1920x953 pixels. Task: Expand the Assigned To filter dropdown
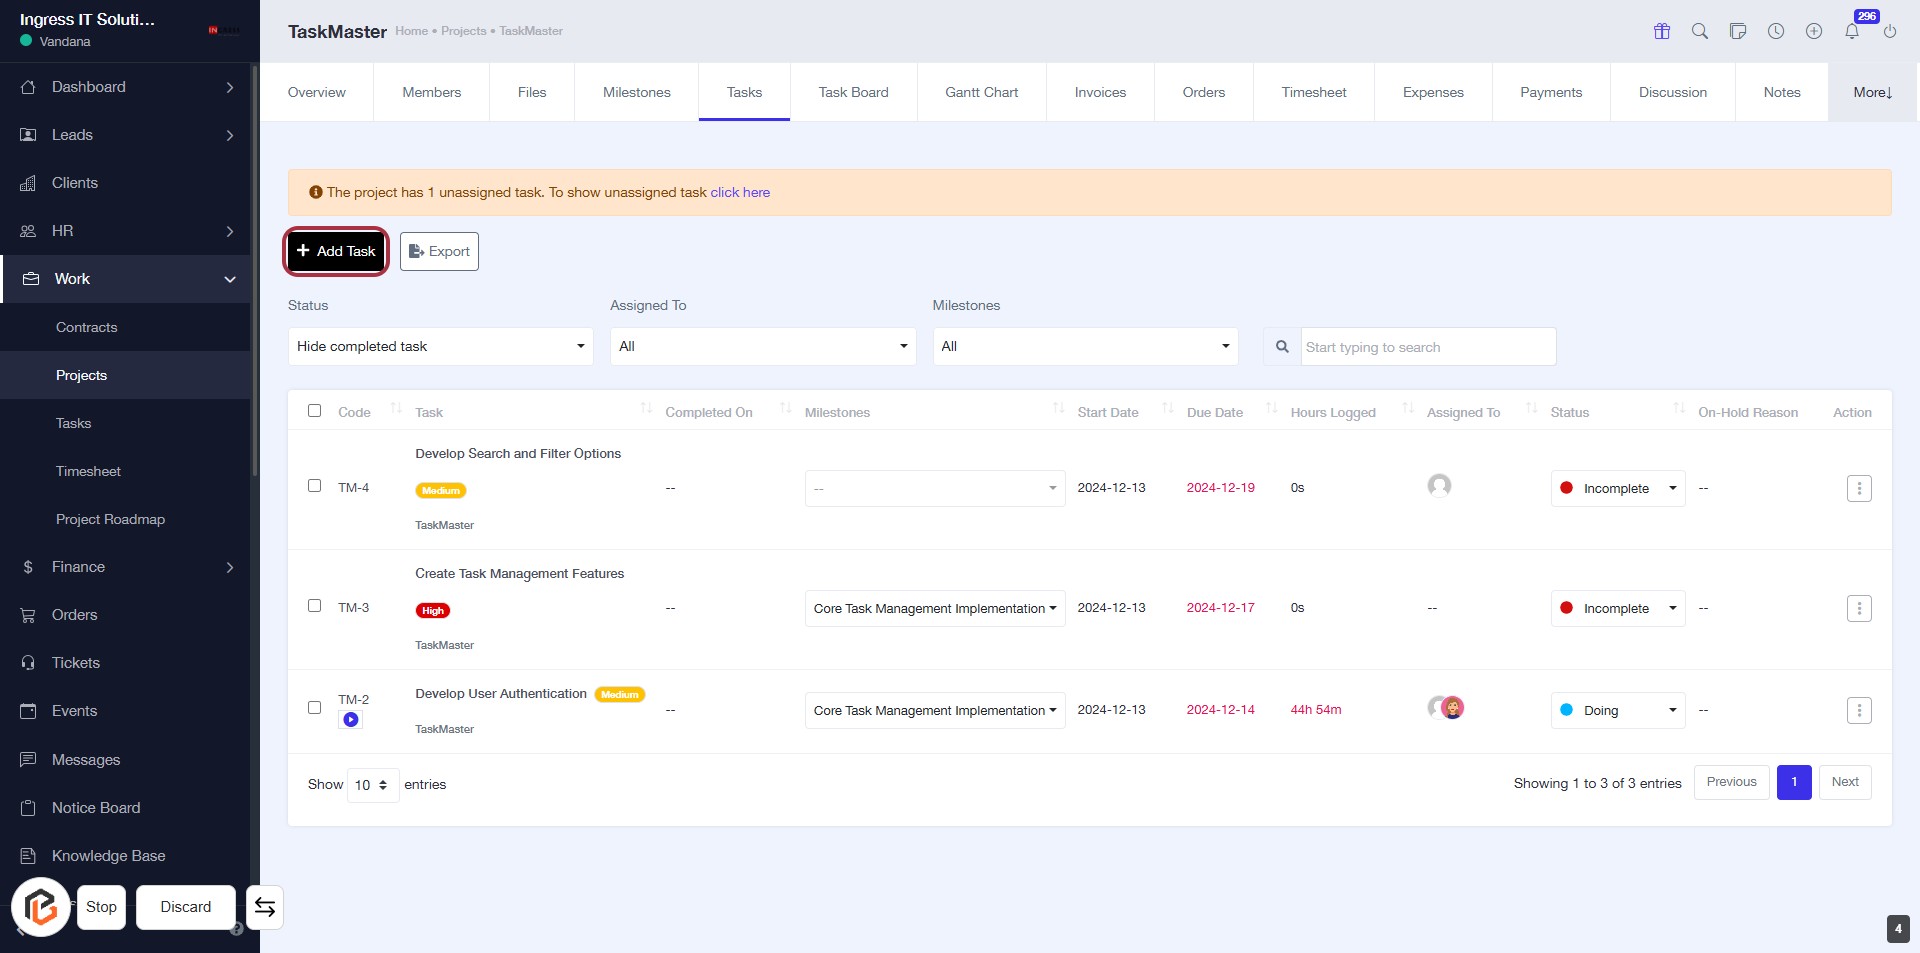coord(762,347)
